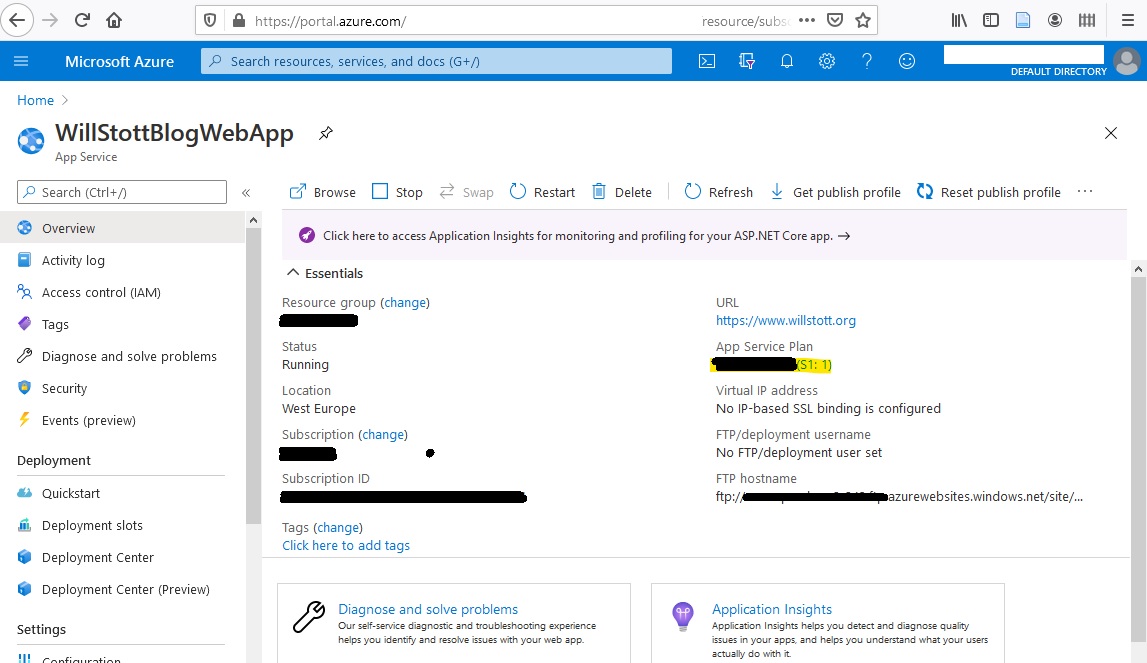Send feedback via smiley icon

tap(906, 61)
